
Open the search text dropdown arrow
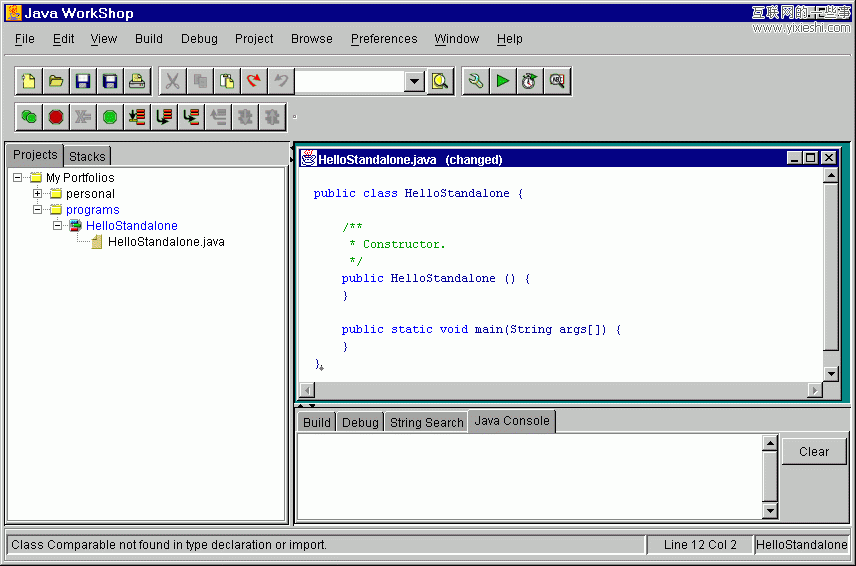click(415, 82)
